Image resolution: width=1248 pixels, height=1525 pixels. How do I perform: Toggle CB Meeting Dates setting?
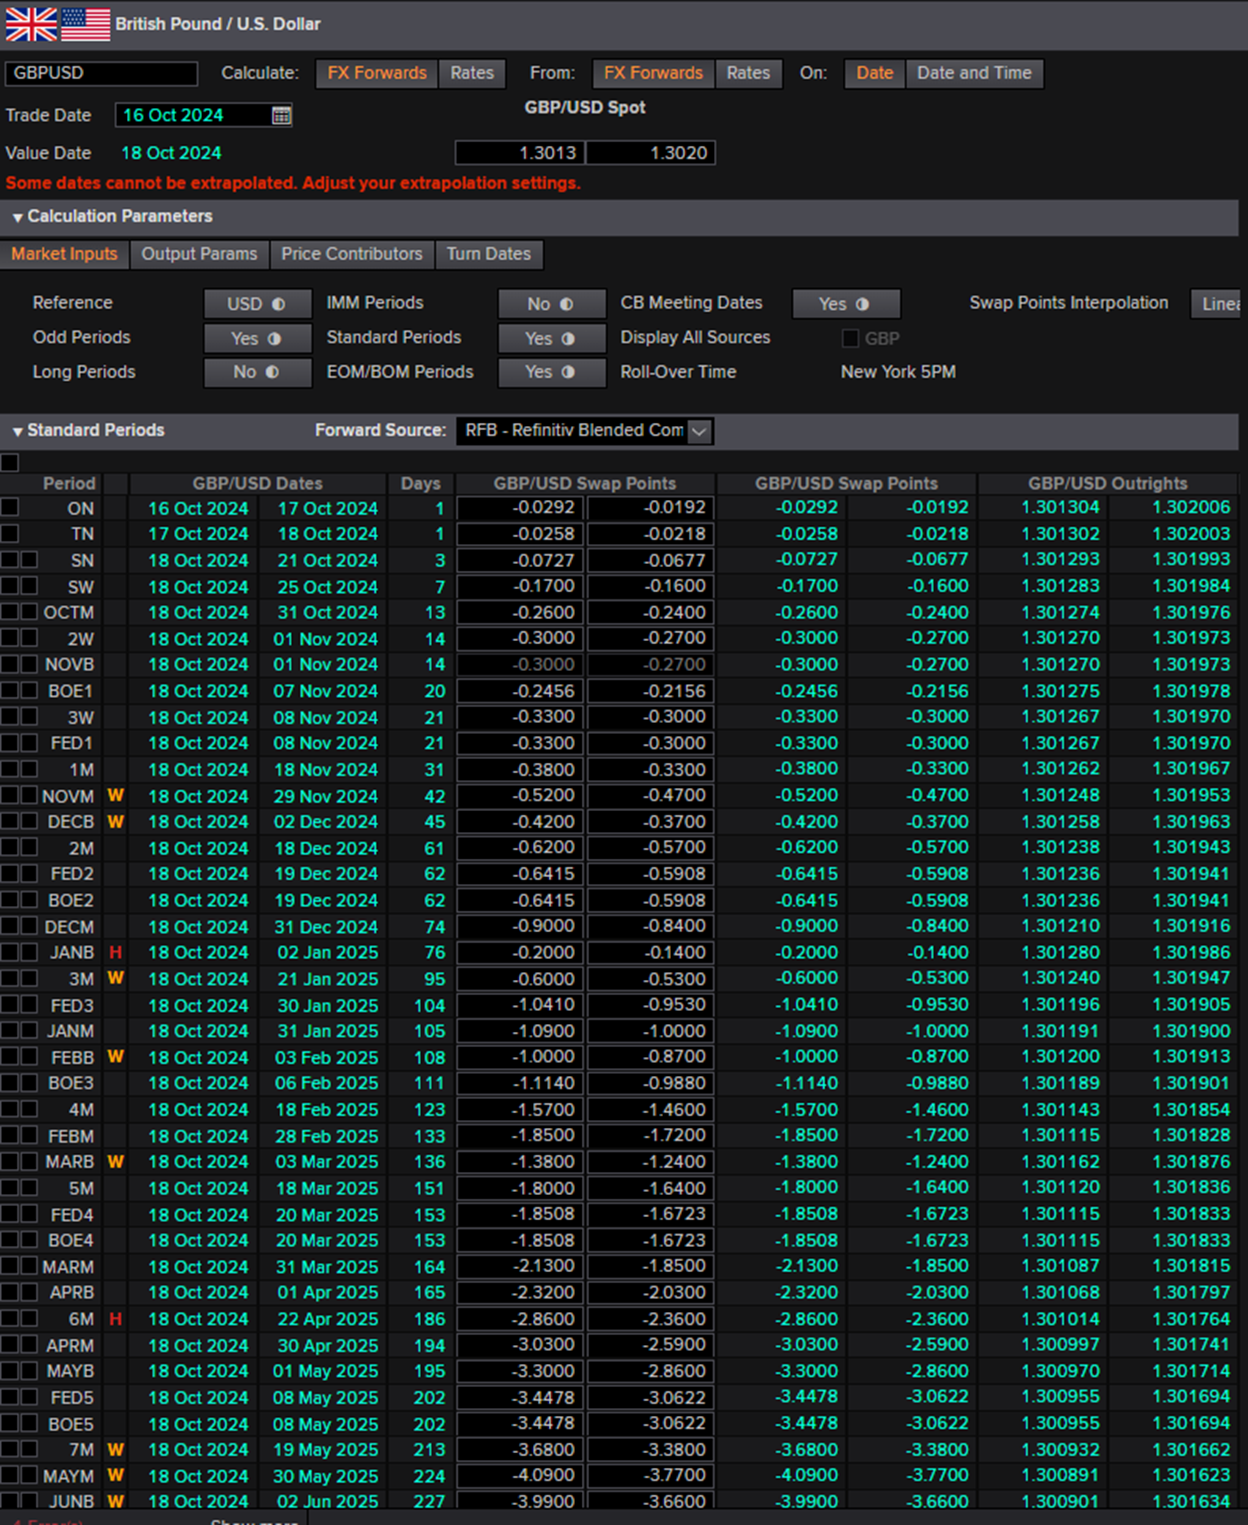click(845, 304)
